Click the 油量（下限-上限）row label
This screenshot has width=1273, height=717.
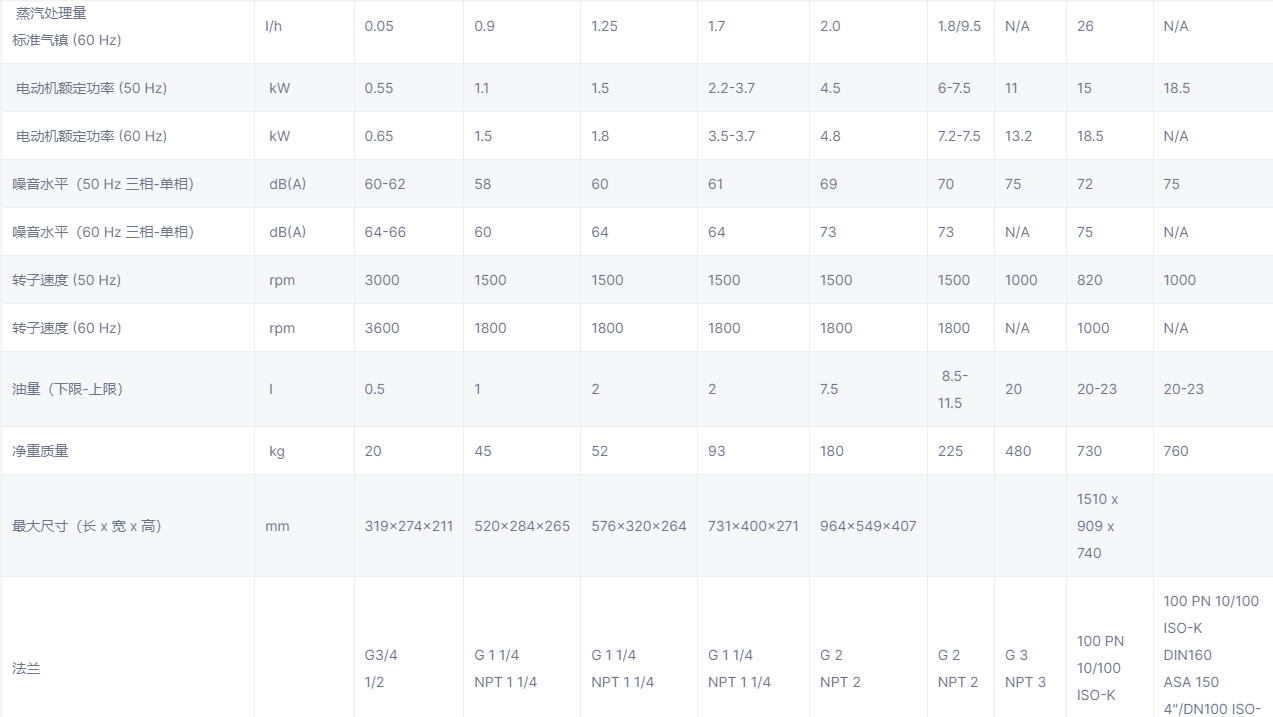tap(67, 389)
